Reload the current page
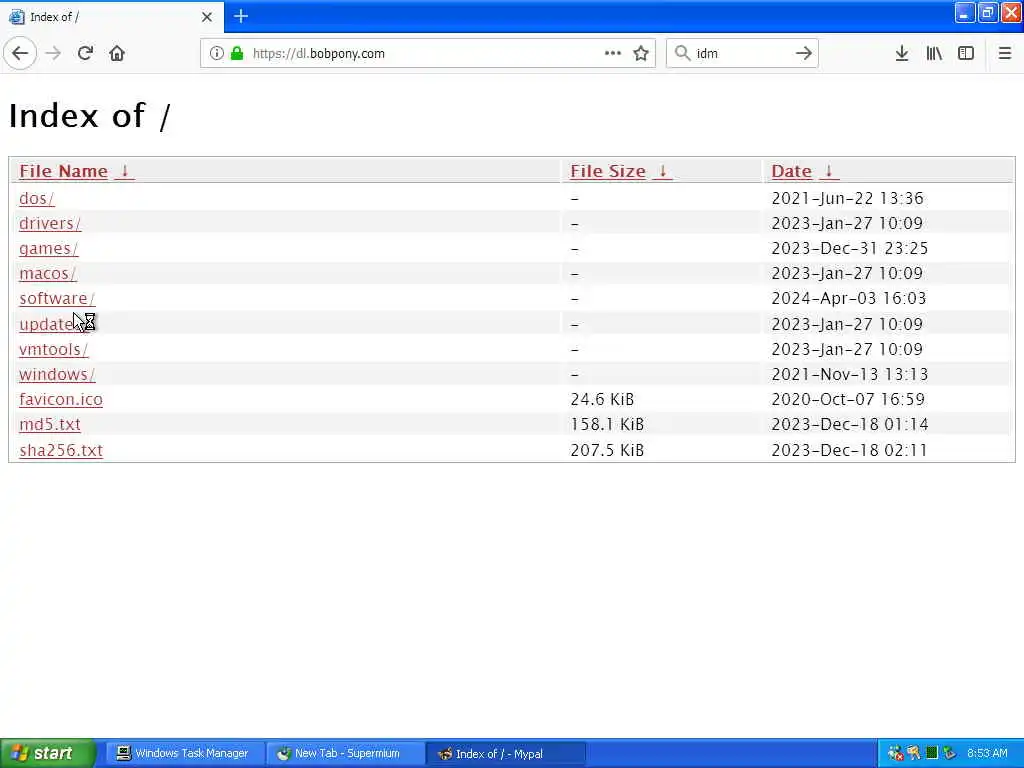Screen dimensions: 1024x768 (85, 54)
